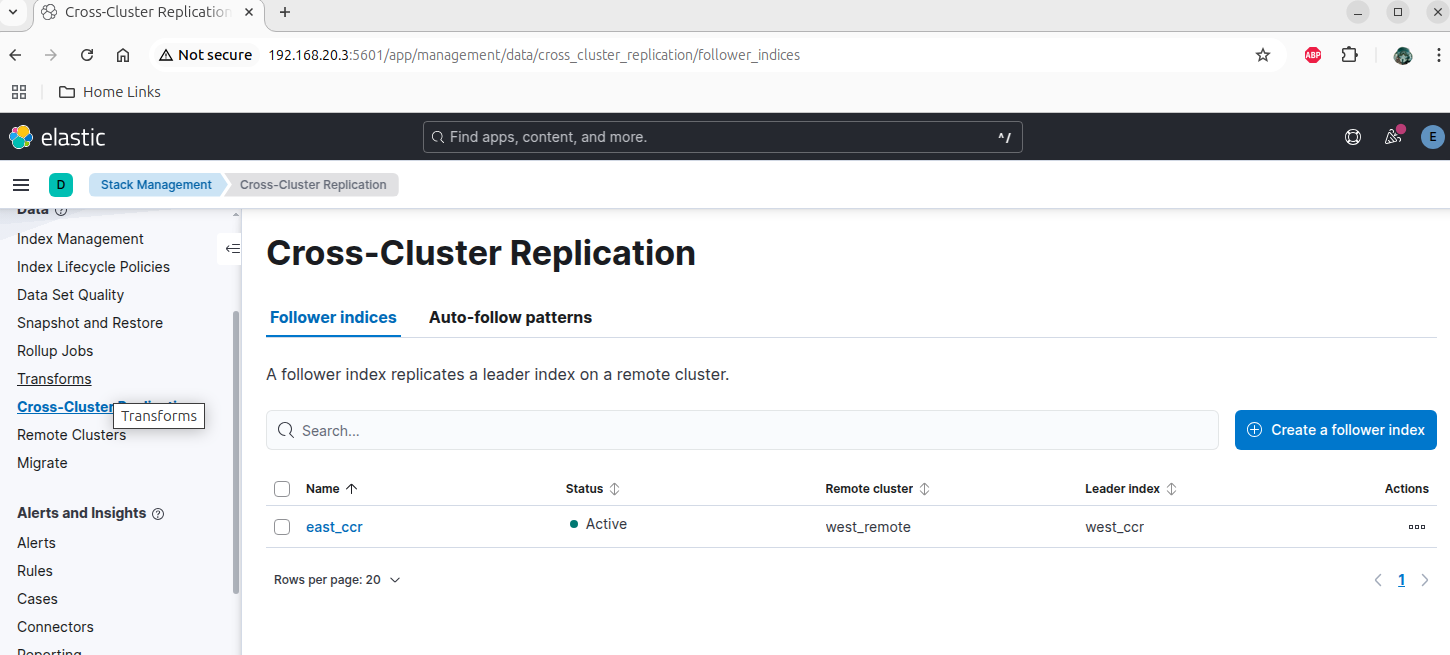The height and width of the screenshot is (655, 1450).
Task: Open the help menu lifebuoy icon
Action: pyautogui.click(x=1353, y=137)
